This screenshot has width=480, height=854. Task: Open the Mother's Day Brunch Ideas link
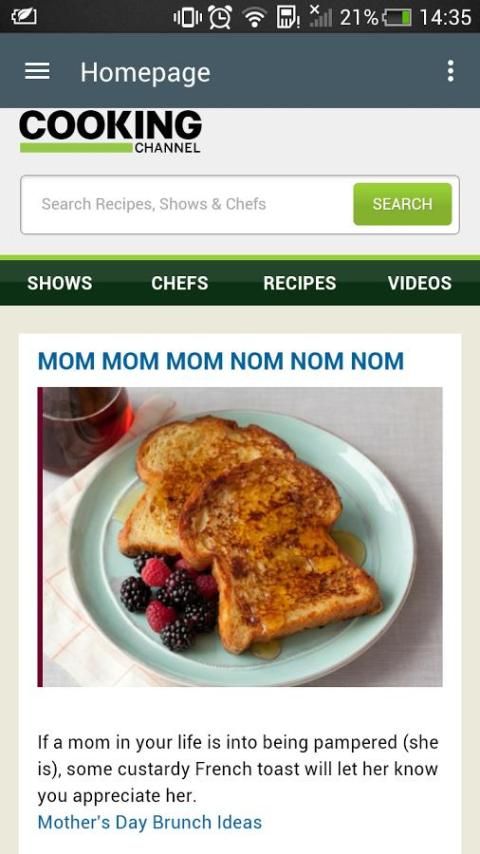pyautogui.click(x=150, y=821)
